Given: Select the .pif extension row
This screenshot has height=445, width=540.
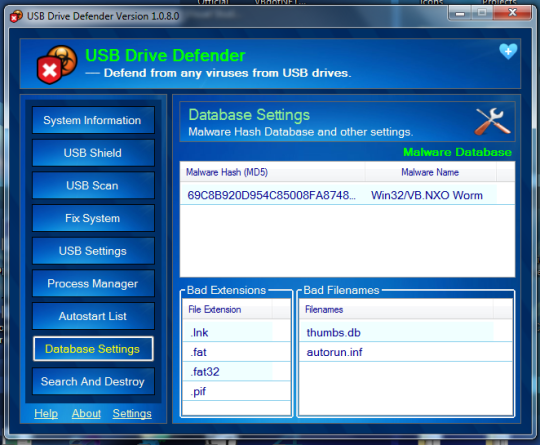Looking at the screenshot, I should click(x=237, y=391).
